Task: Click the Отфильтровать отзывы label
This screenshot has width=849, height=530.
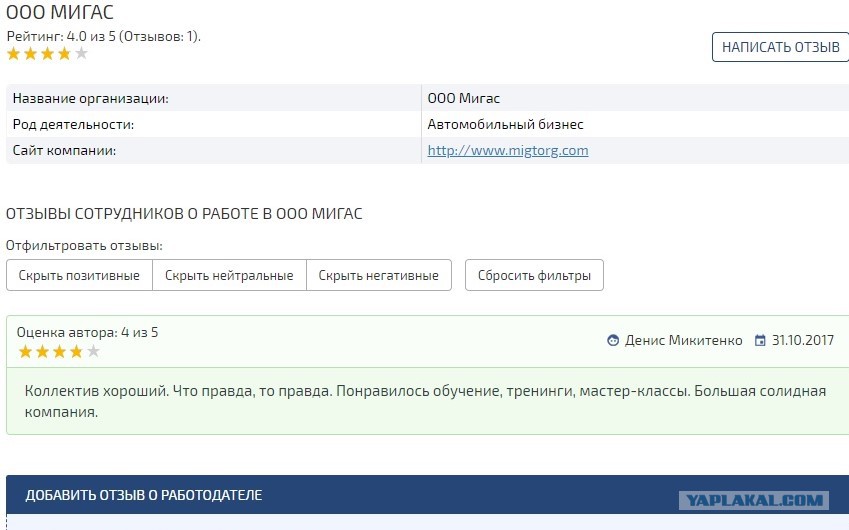Action: pyautogui.click(x=84, y=246)
